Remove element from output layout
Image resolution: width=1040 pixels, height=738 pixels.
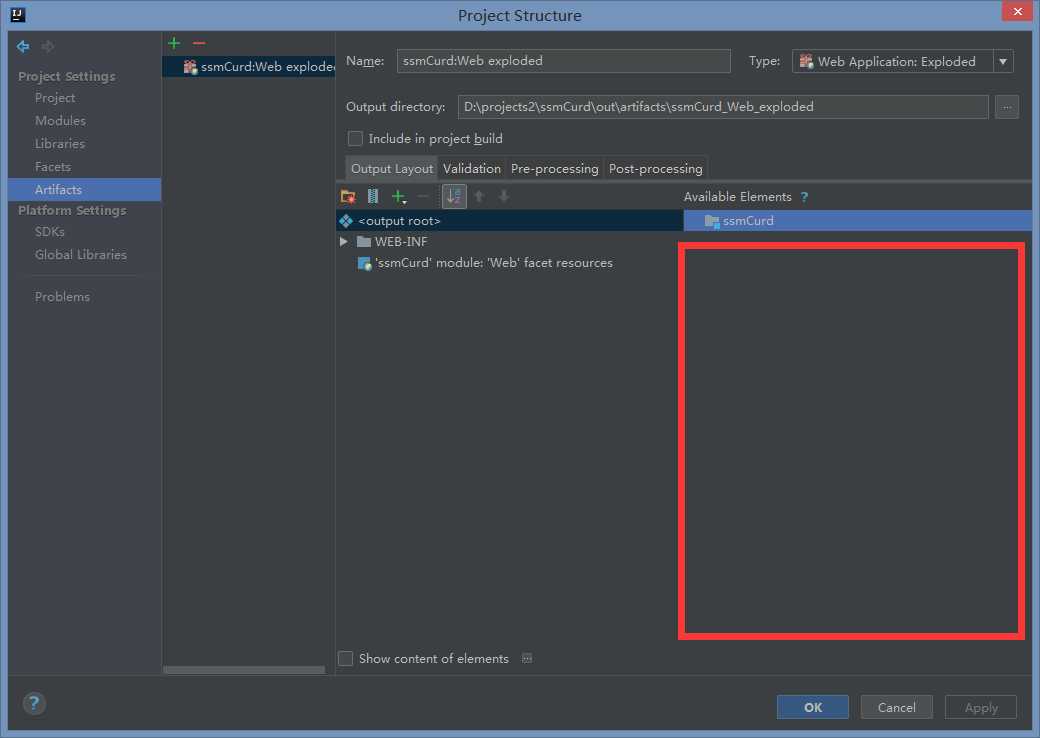(424, 196)
